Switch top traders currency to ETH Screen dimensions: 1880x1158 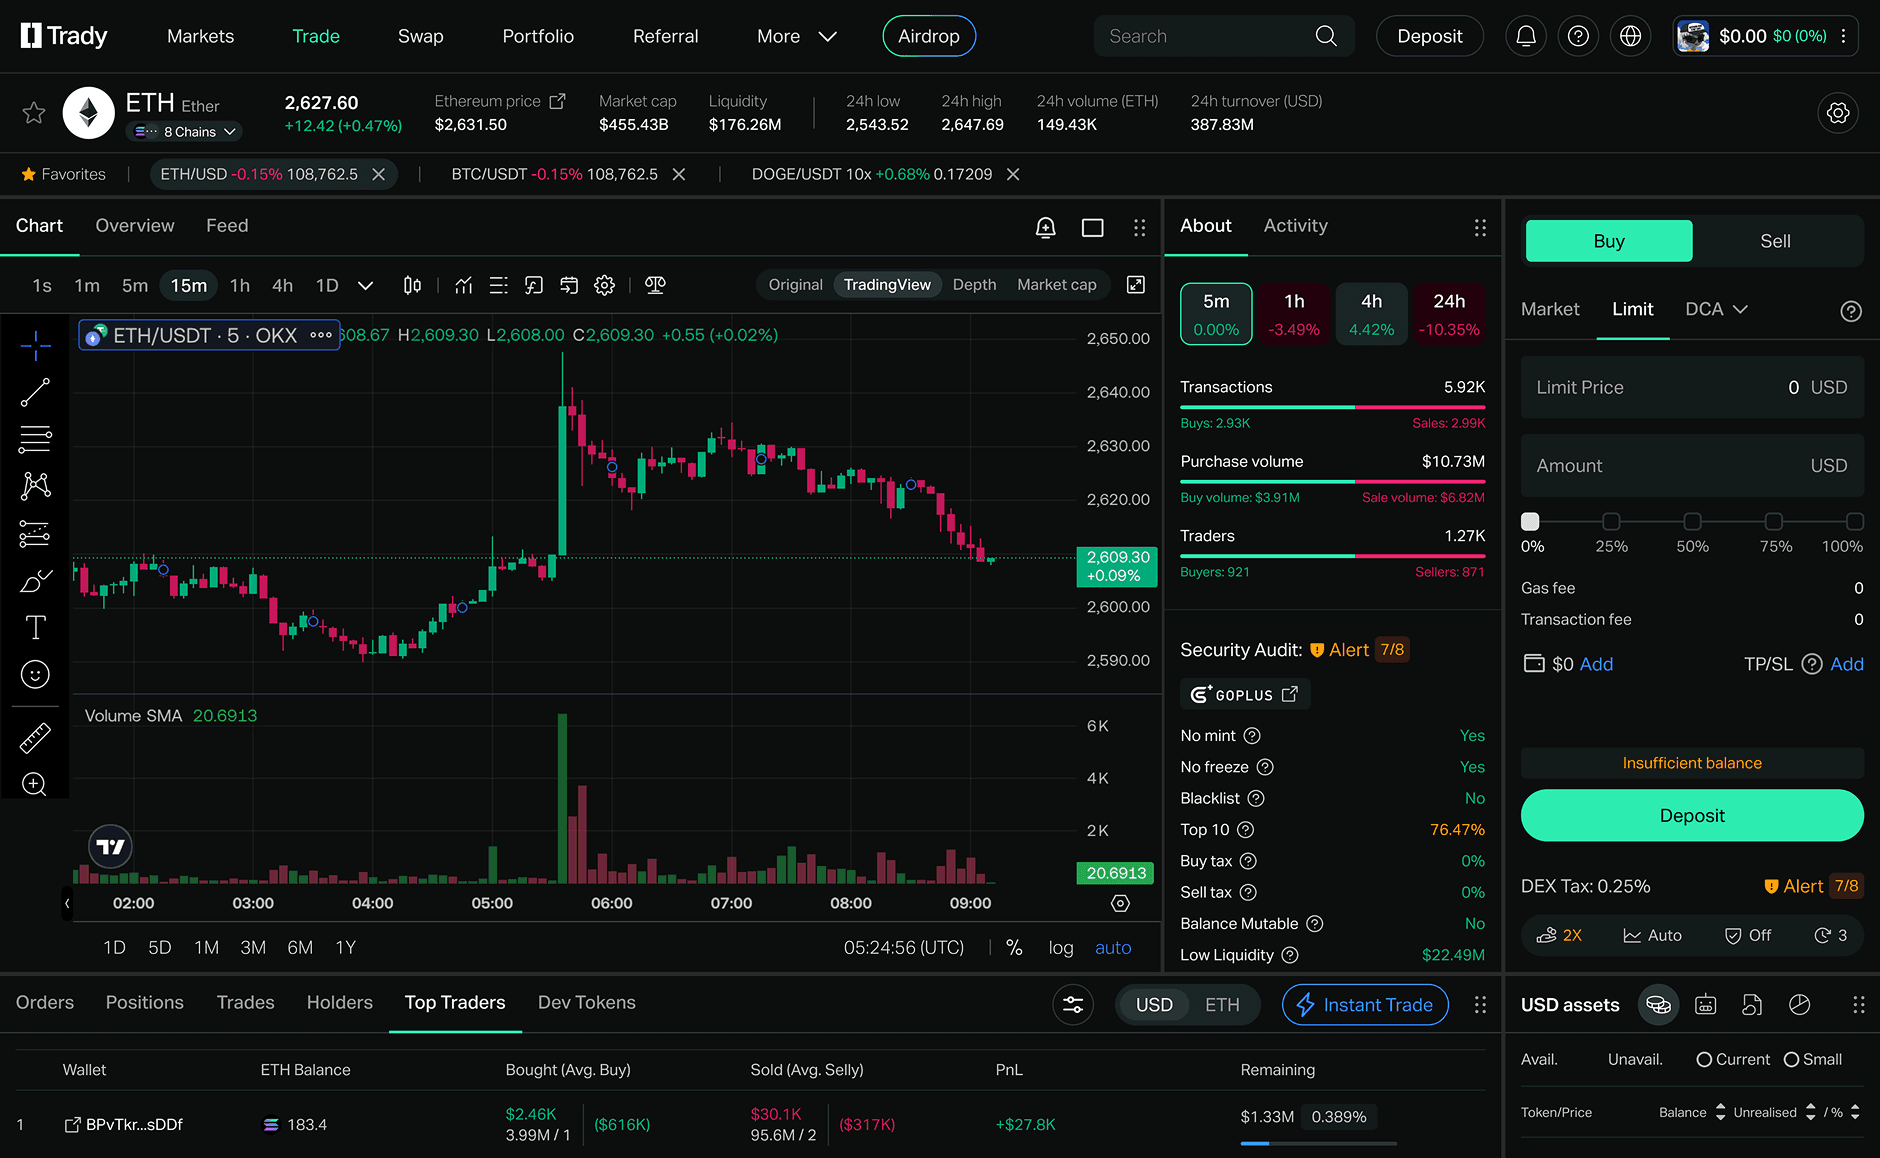pyautogui.click(x=1221, y=1005)
